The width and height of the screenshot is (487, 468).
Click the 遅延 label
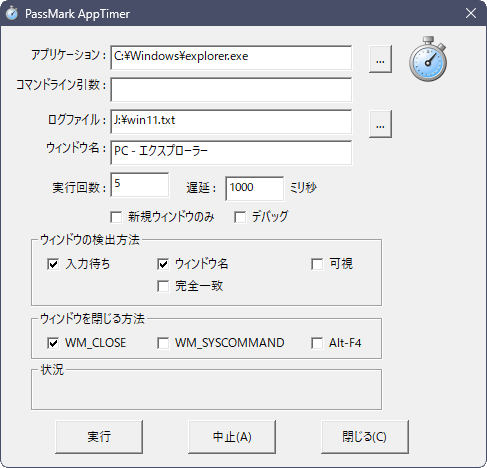pos(201,188)
